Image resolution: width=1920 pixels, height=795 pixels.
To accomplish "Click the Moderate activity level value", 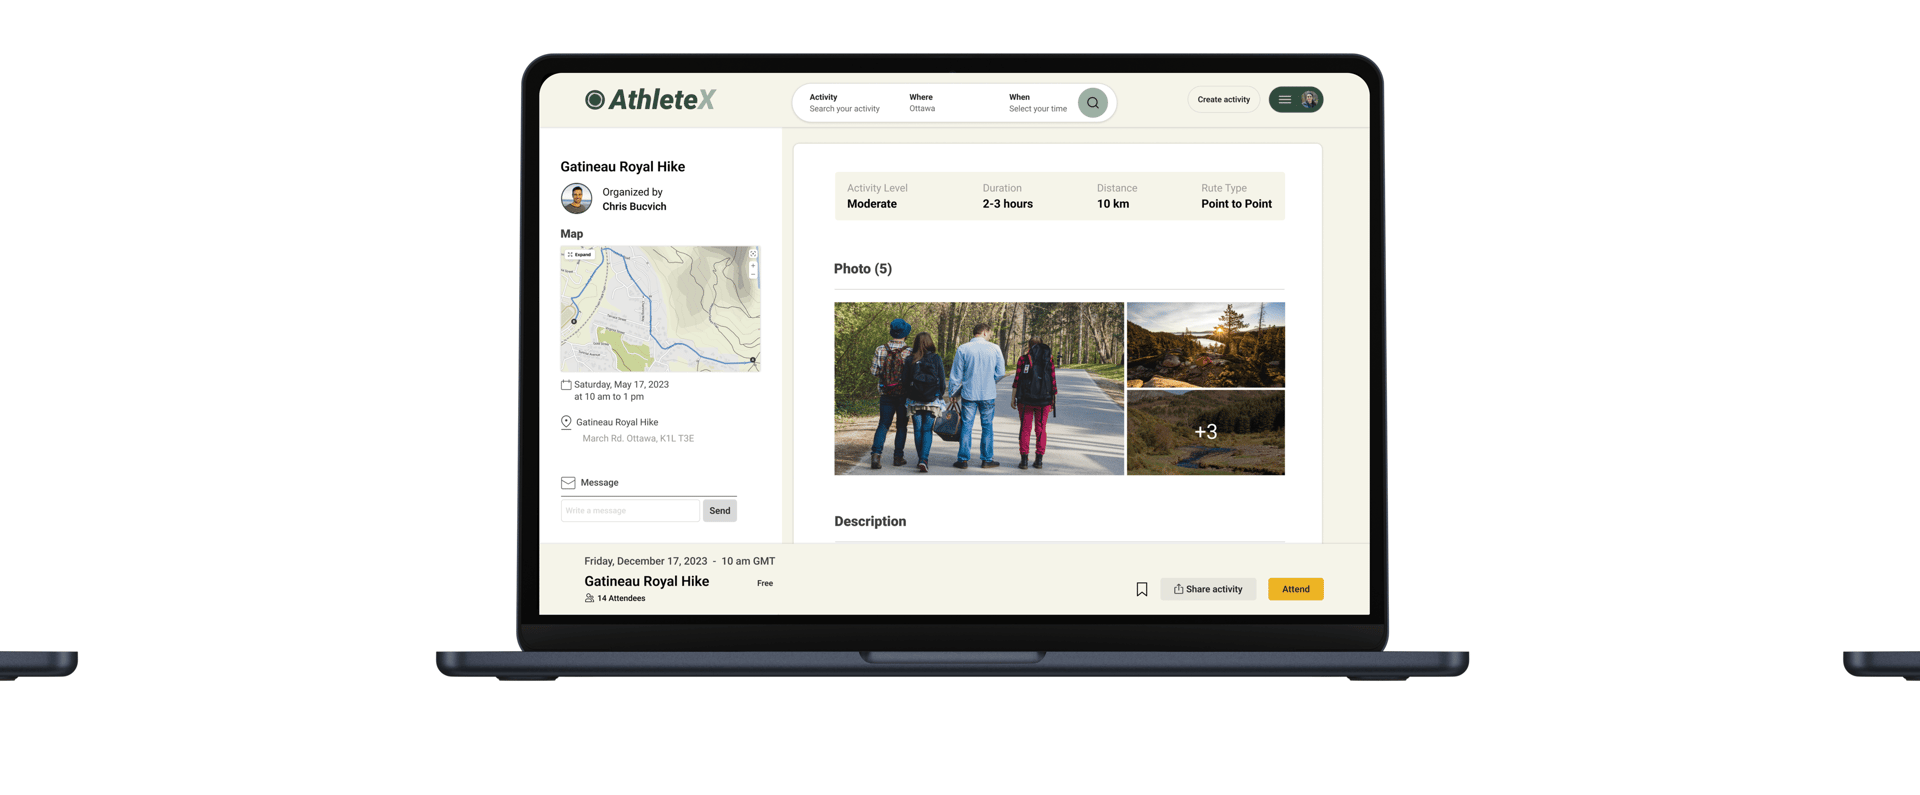I will coord(872,204).
